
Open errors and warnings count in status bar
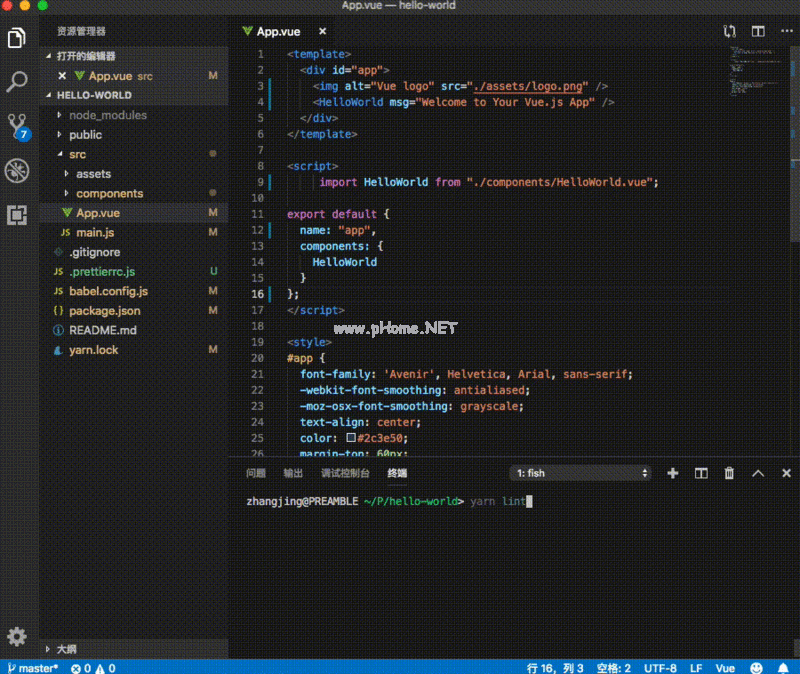(93, 668)
